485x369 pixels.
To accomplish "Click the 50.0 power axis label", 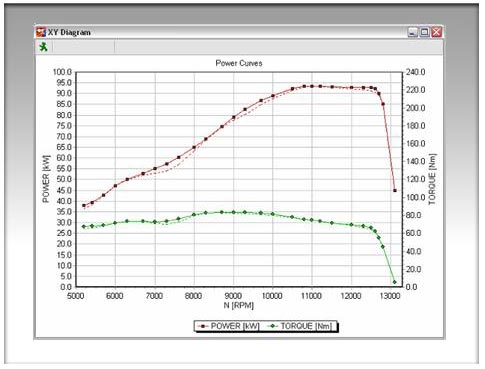I will [x=64, y=179].
